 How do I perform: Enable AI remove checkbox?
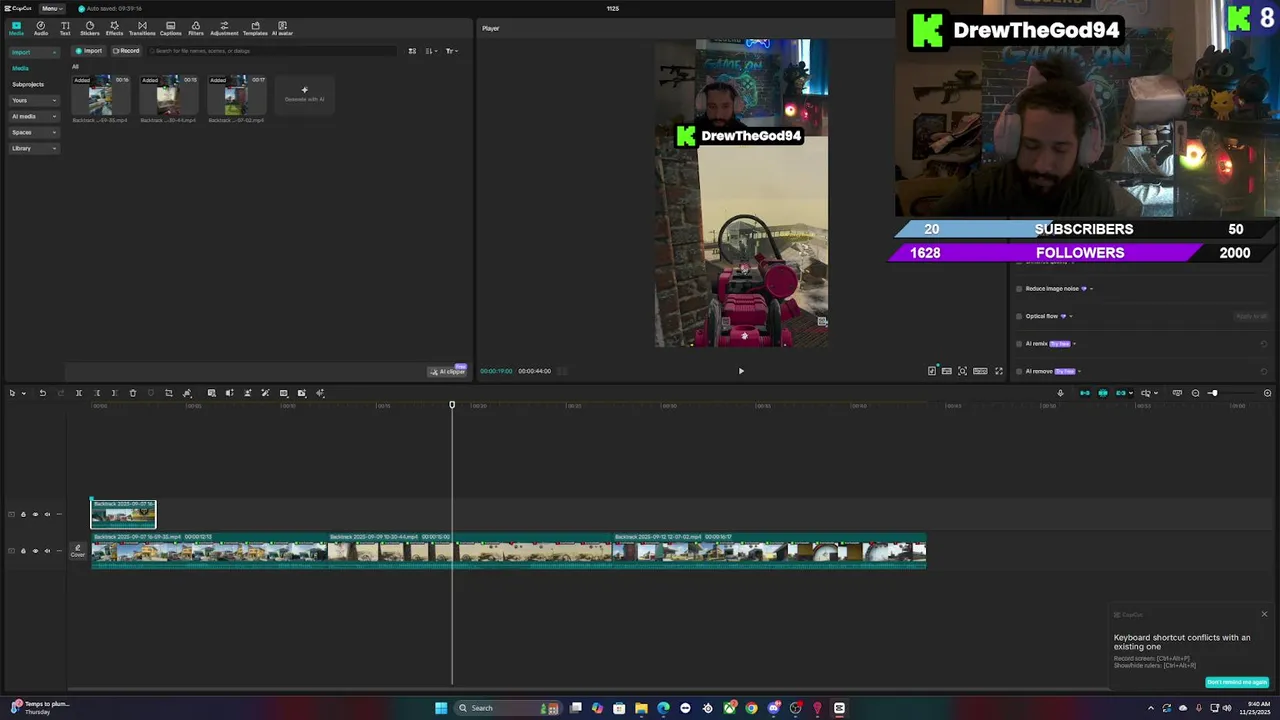click(1019, 371)
